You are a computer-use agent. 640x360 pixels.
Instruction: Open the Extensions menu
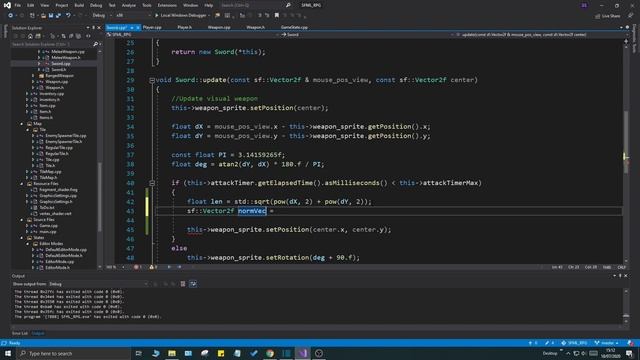(x=167, y=5)
